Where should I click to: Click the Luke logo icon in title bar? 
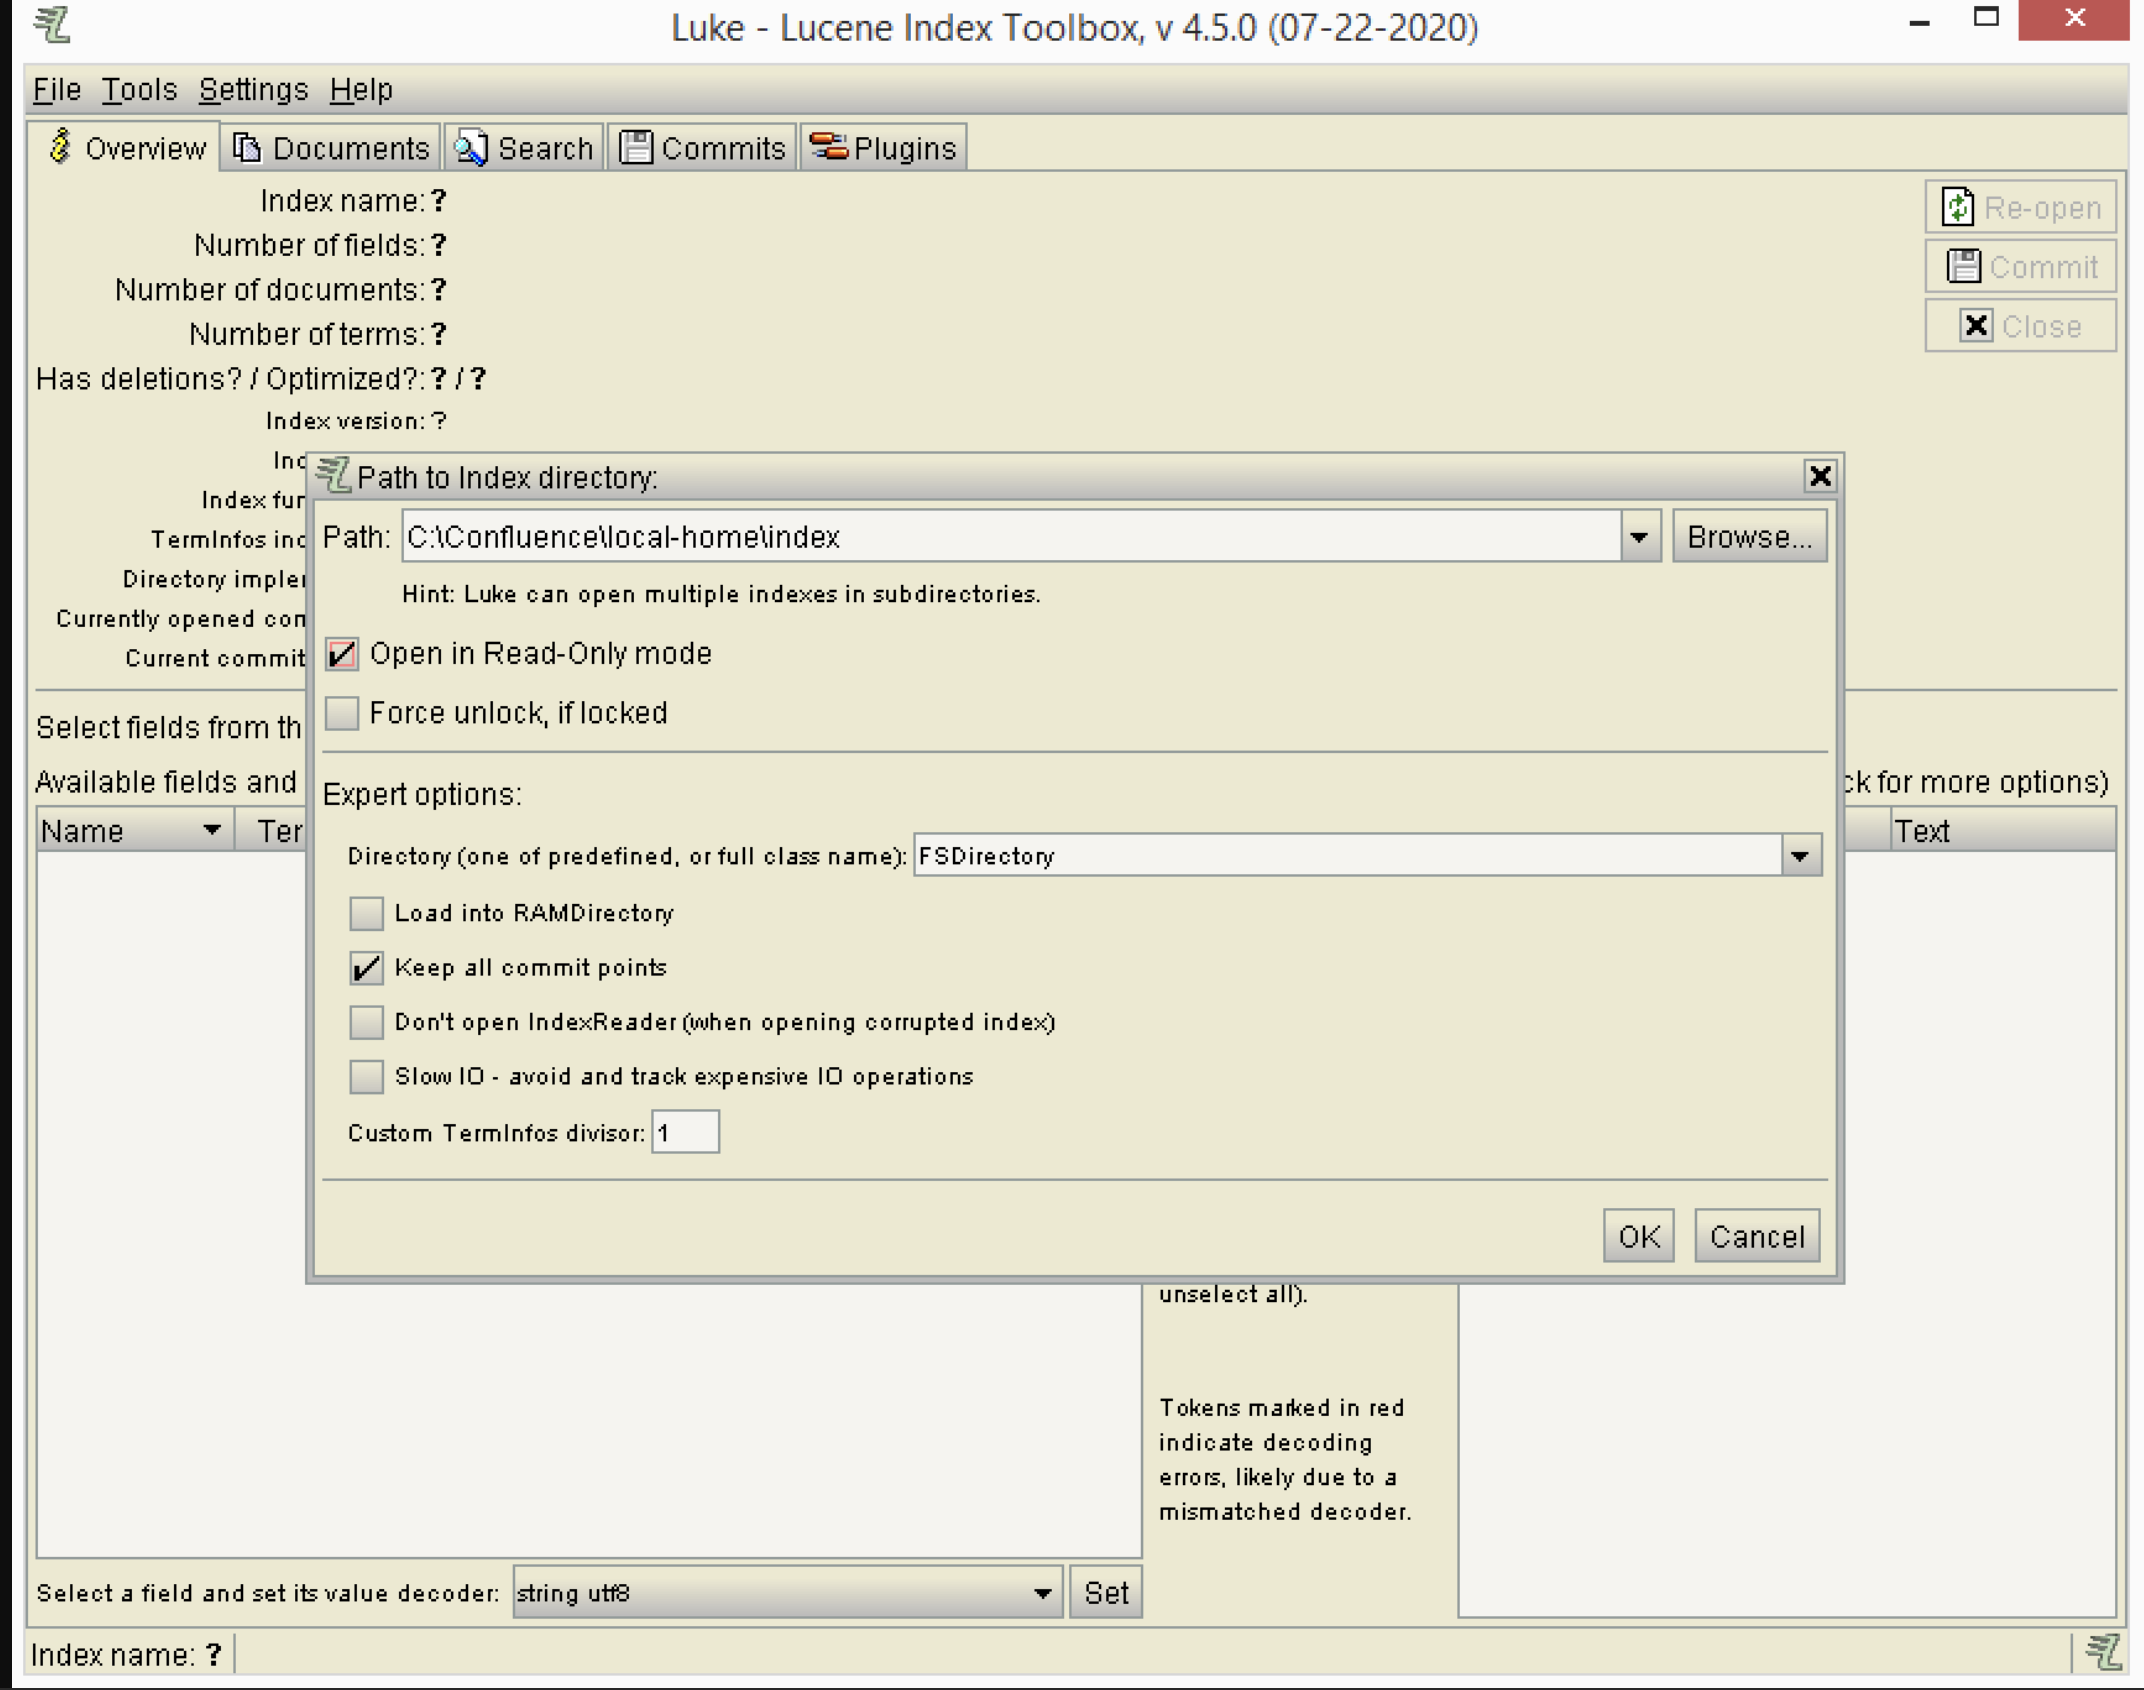52,24
